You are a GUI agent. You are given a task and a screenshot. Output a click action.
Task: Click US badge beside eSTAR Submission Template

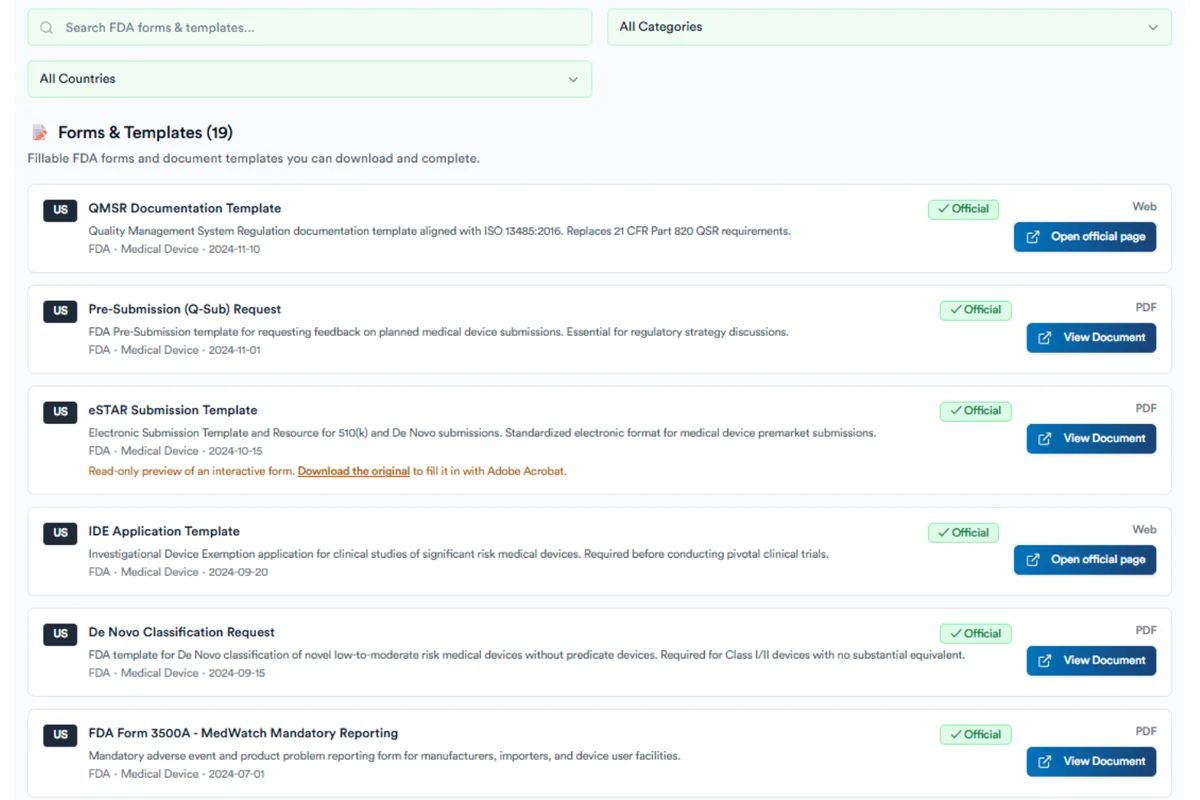(x=60, y=412)
